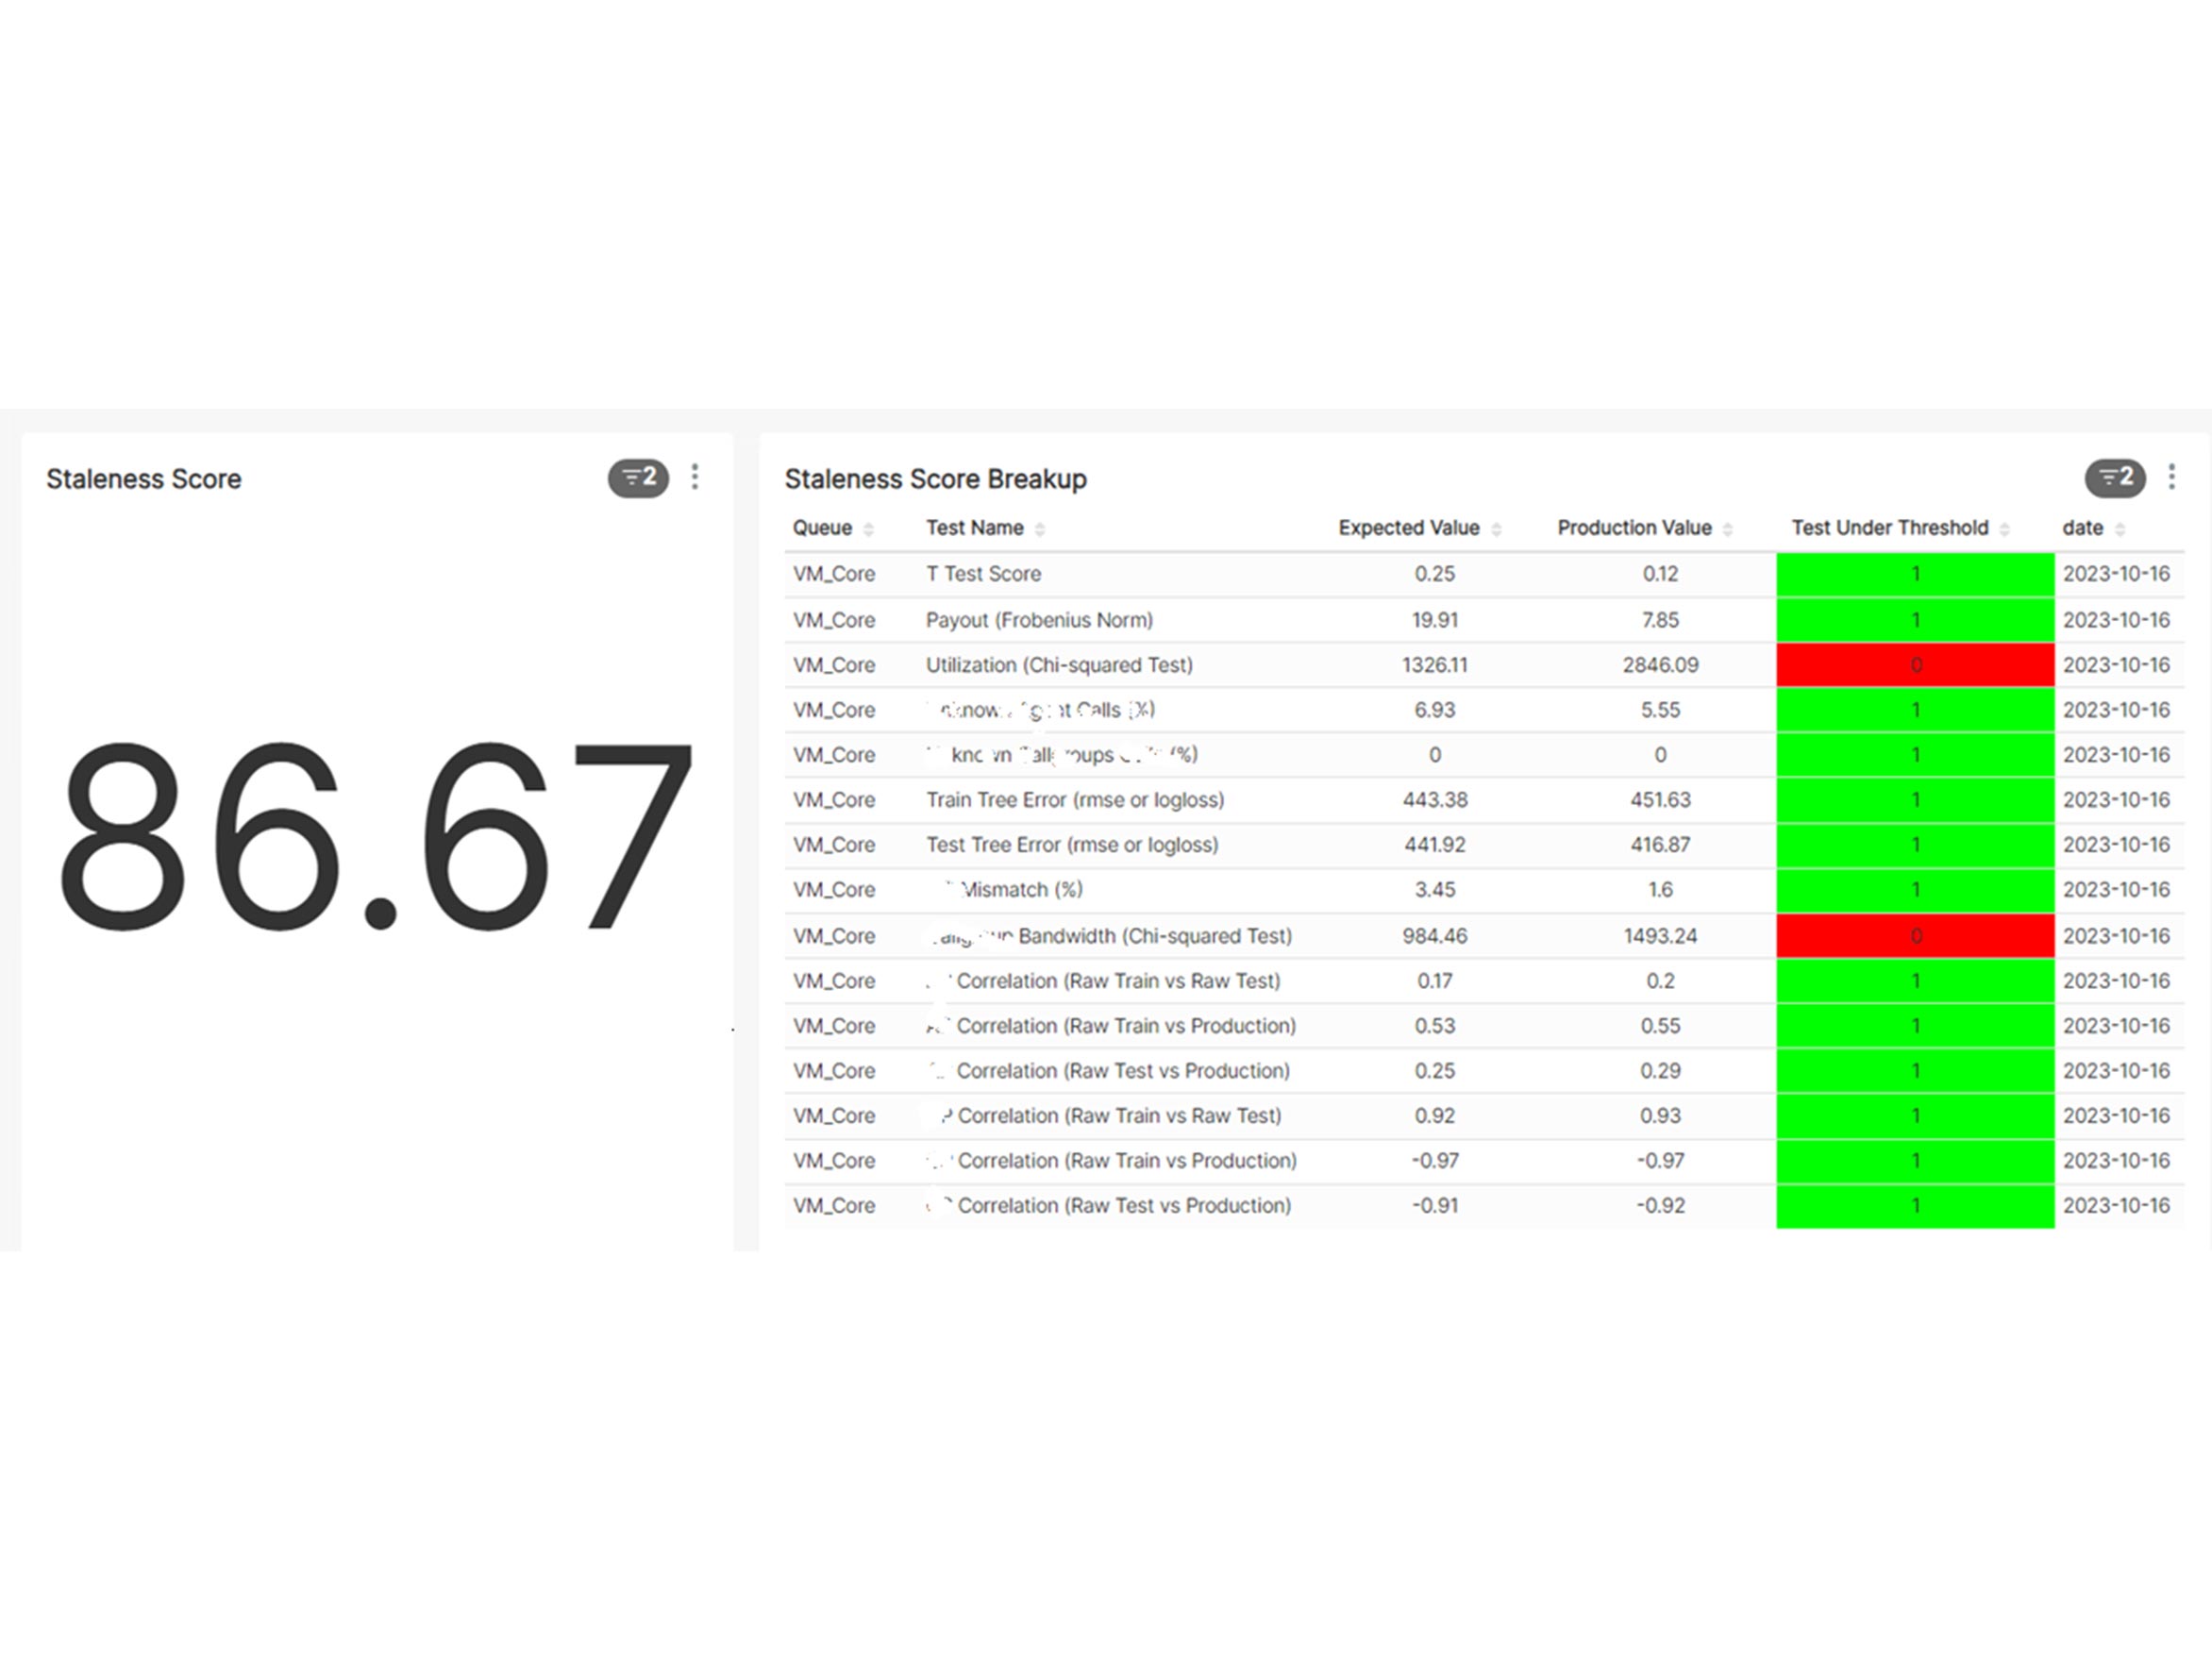Click green cell for T Test Score
The height and width of the screenshot is (1660, 2212).
click(1915, 574)
